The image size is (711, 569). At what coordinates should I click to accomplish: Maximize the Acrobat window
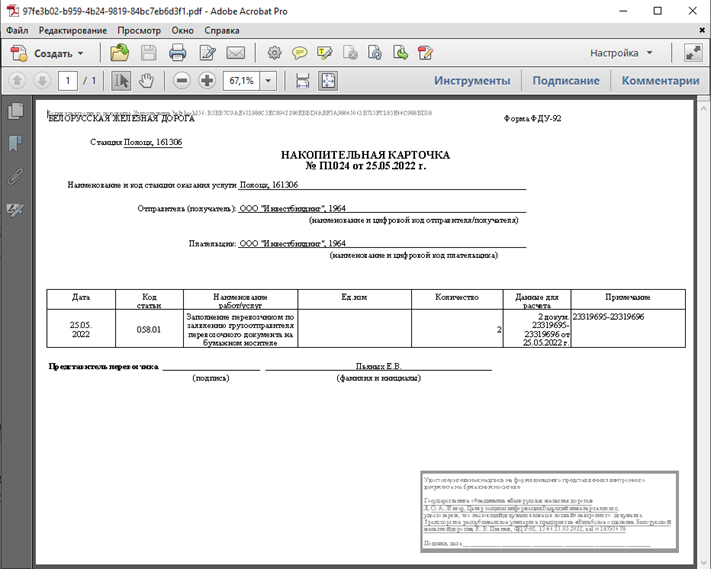[x=657, y=11]
